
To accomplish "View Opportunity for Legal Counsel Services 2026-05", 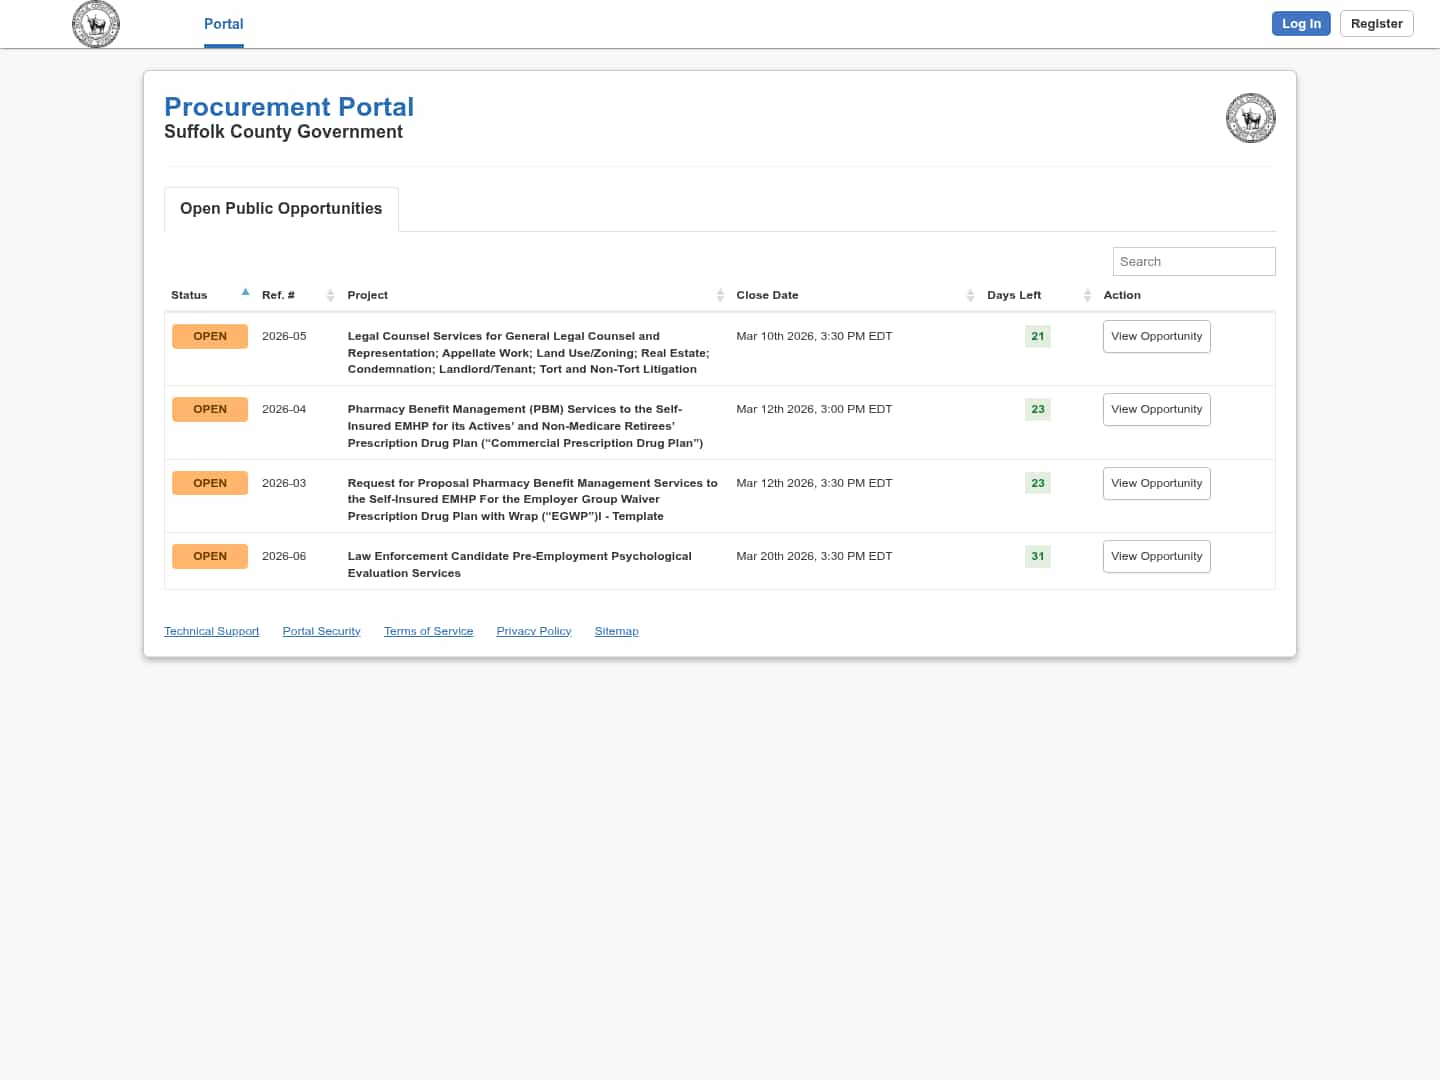I will click(1156, 337).
